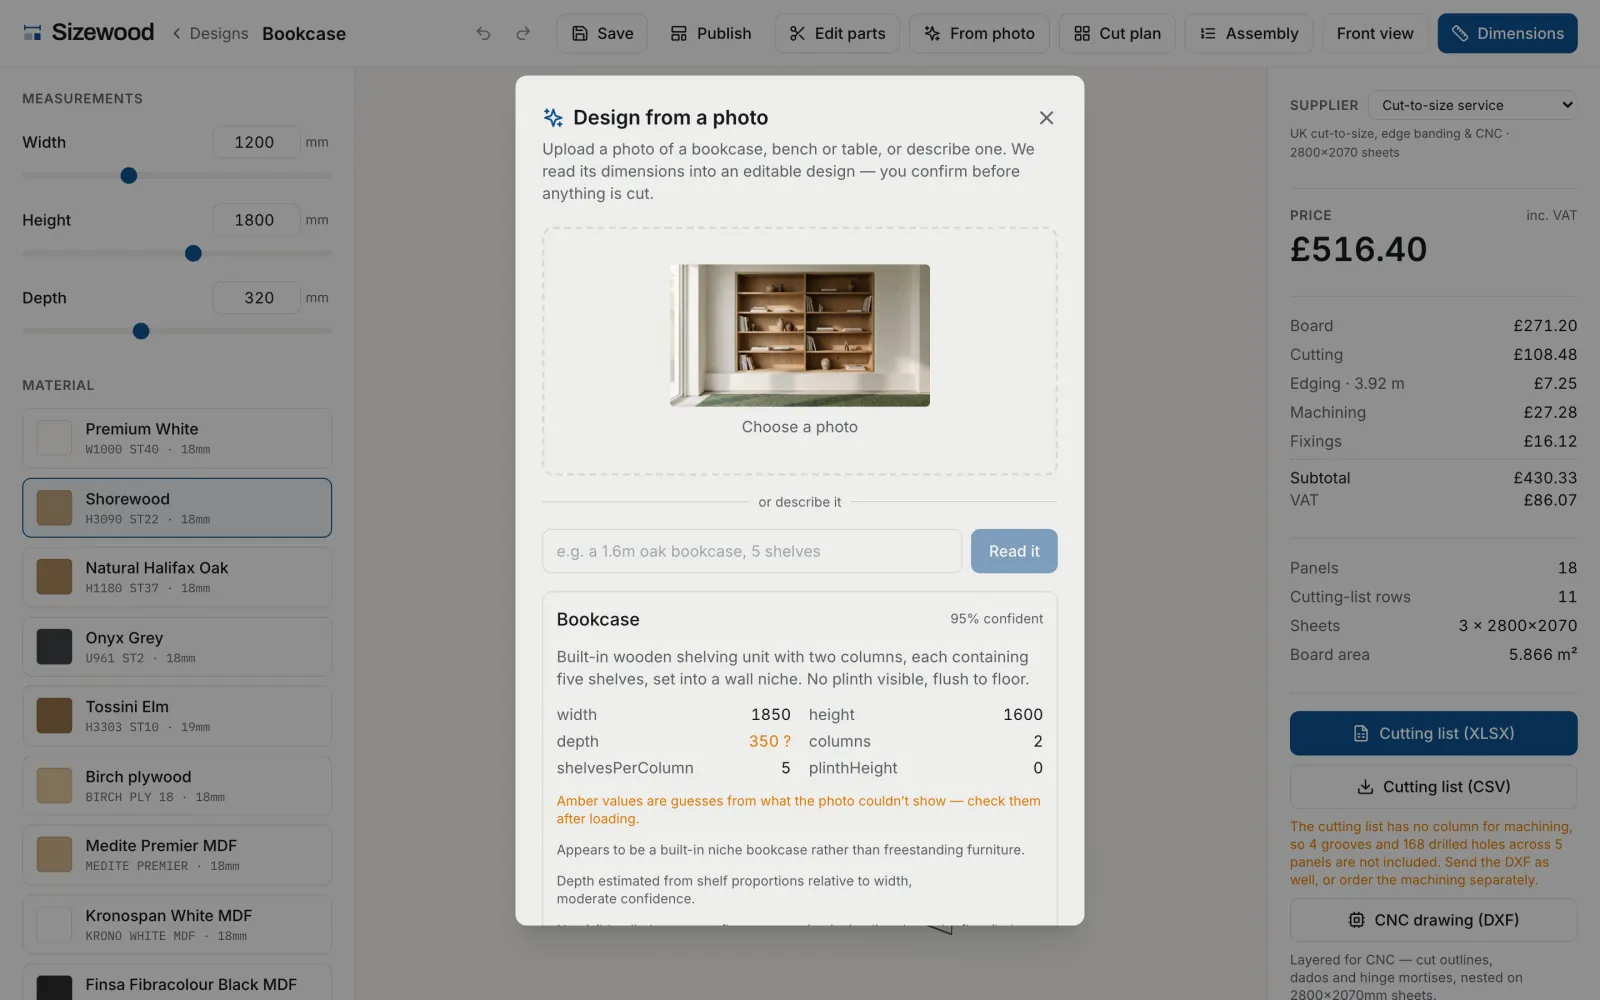
Task: Open Edit parts tool
Action: point(837,33)
